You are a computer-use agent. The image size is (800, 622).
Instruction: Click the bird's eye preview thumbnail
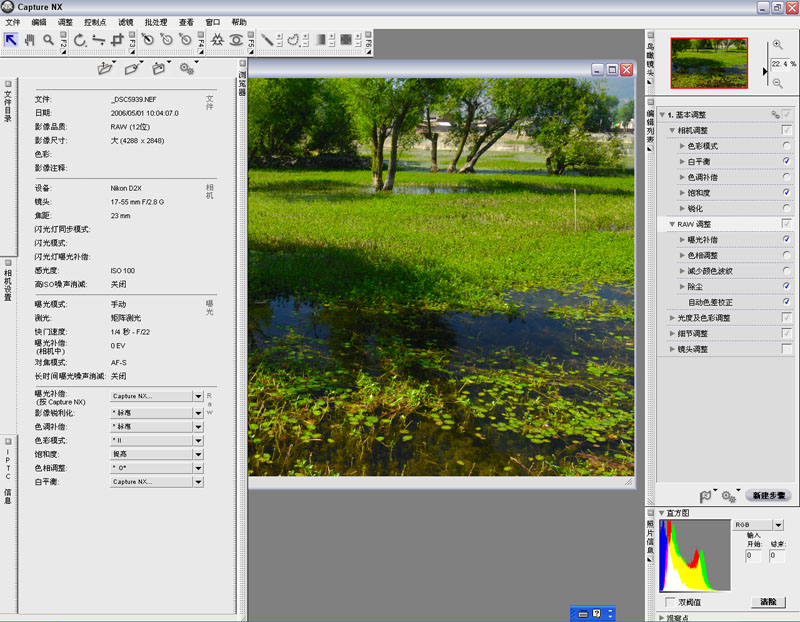point(709,63)
